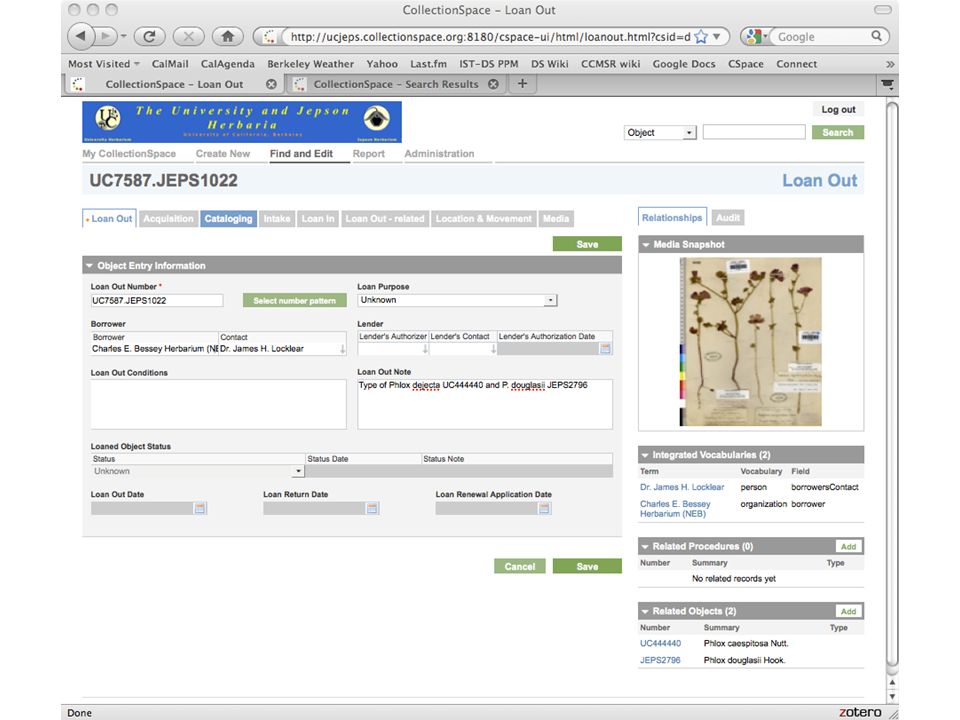Viewport: 960px width, 720px height.
Task: Open the tab list icon at right
Action: (887, 84)
